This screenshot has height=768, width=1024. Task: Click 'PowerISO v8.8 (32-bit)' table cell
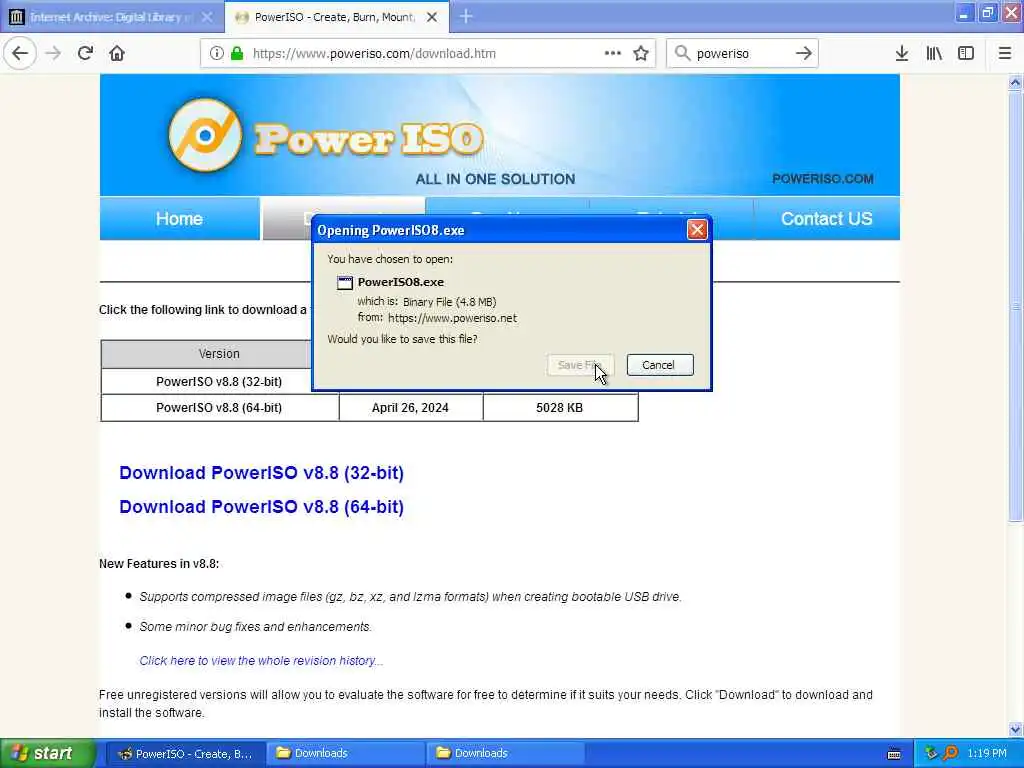[x=219, y=381]
